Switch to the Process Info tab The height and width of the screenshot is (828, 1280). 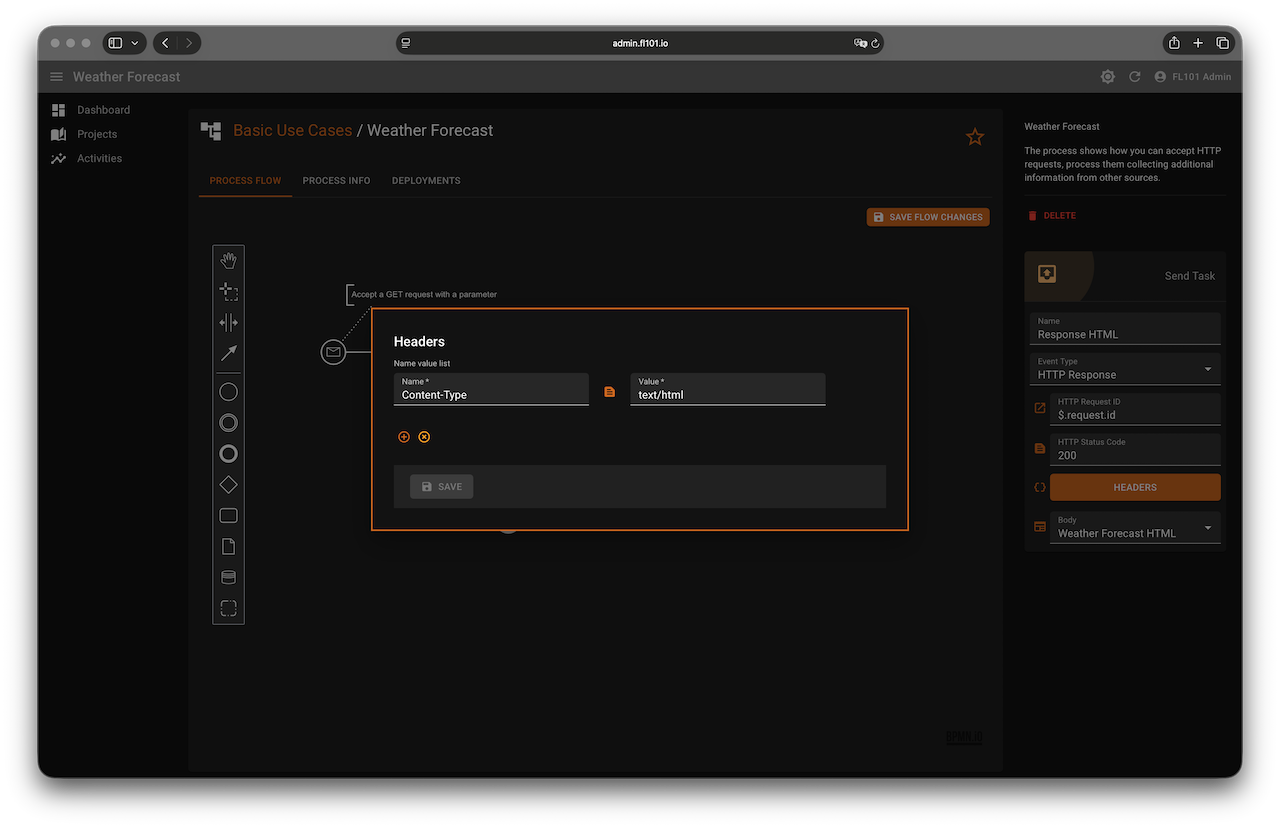[336, 181]
